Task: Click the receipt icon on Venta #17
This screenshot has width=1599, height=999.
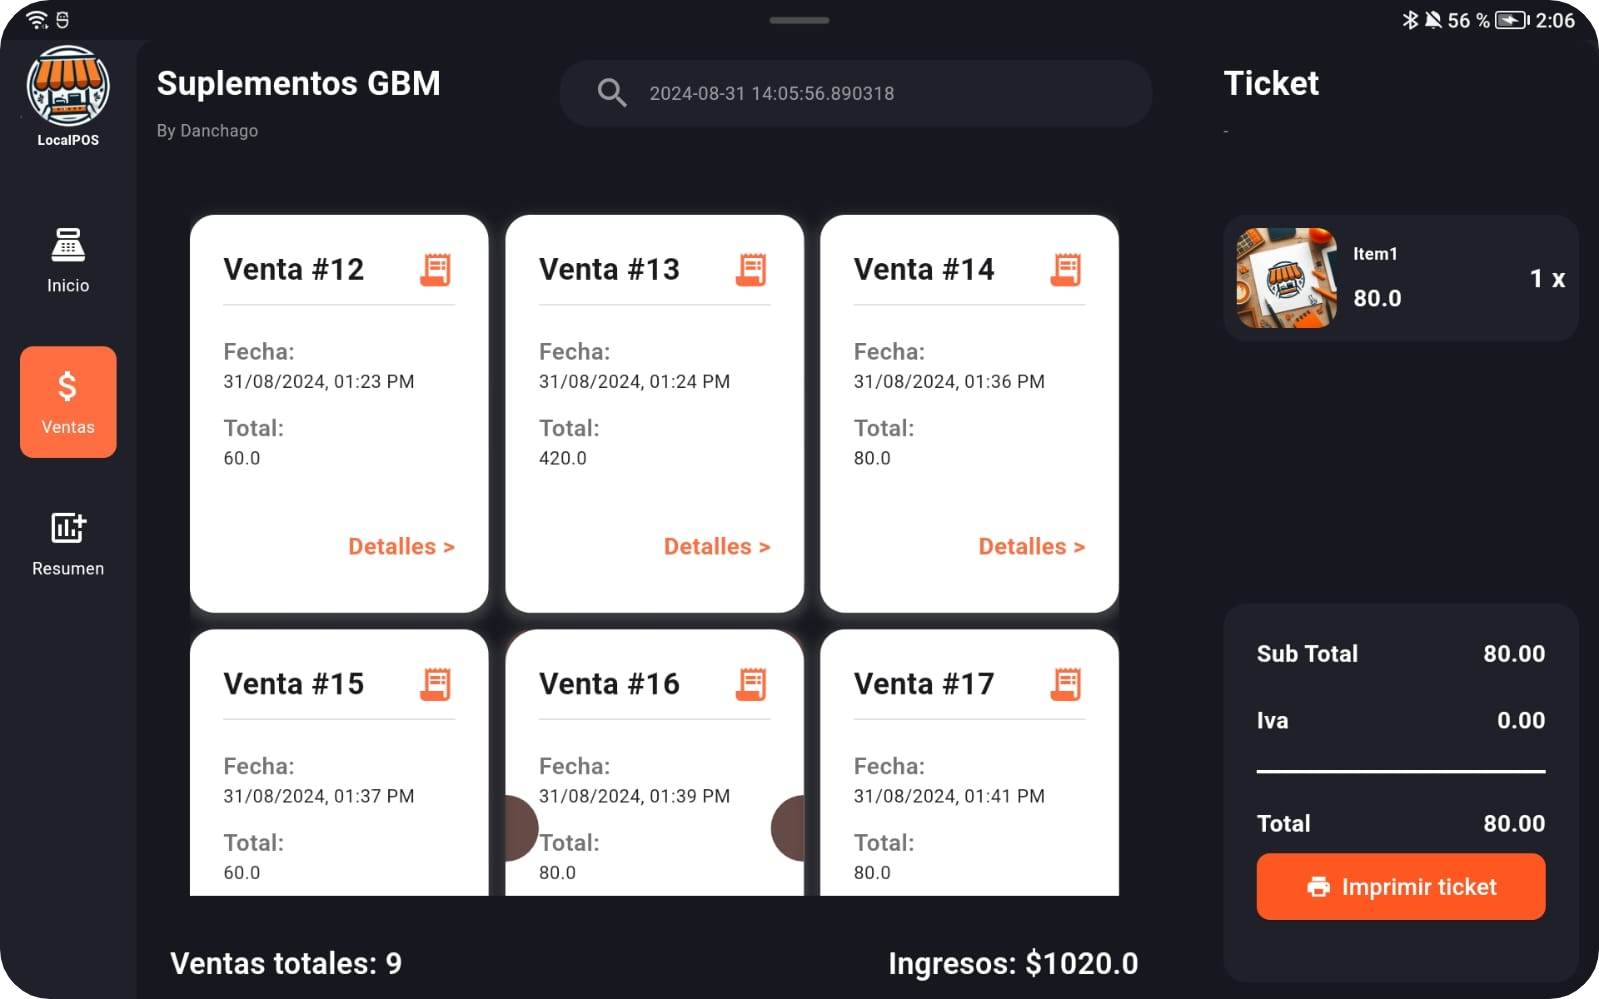Action: [x=1066, y=684]
